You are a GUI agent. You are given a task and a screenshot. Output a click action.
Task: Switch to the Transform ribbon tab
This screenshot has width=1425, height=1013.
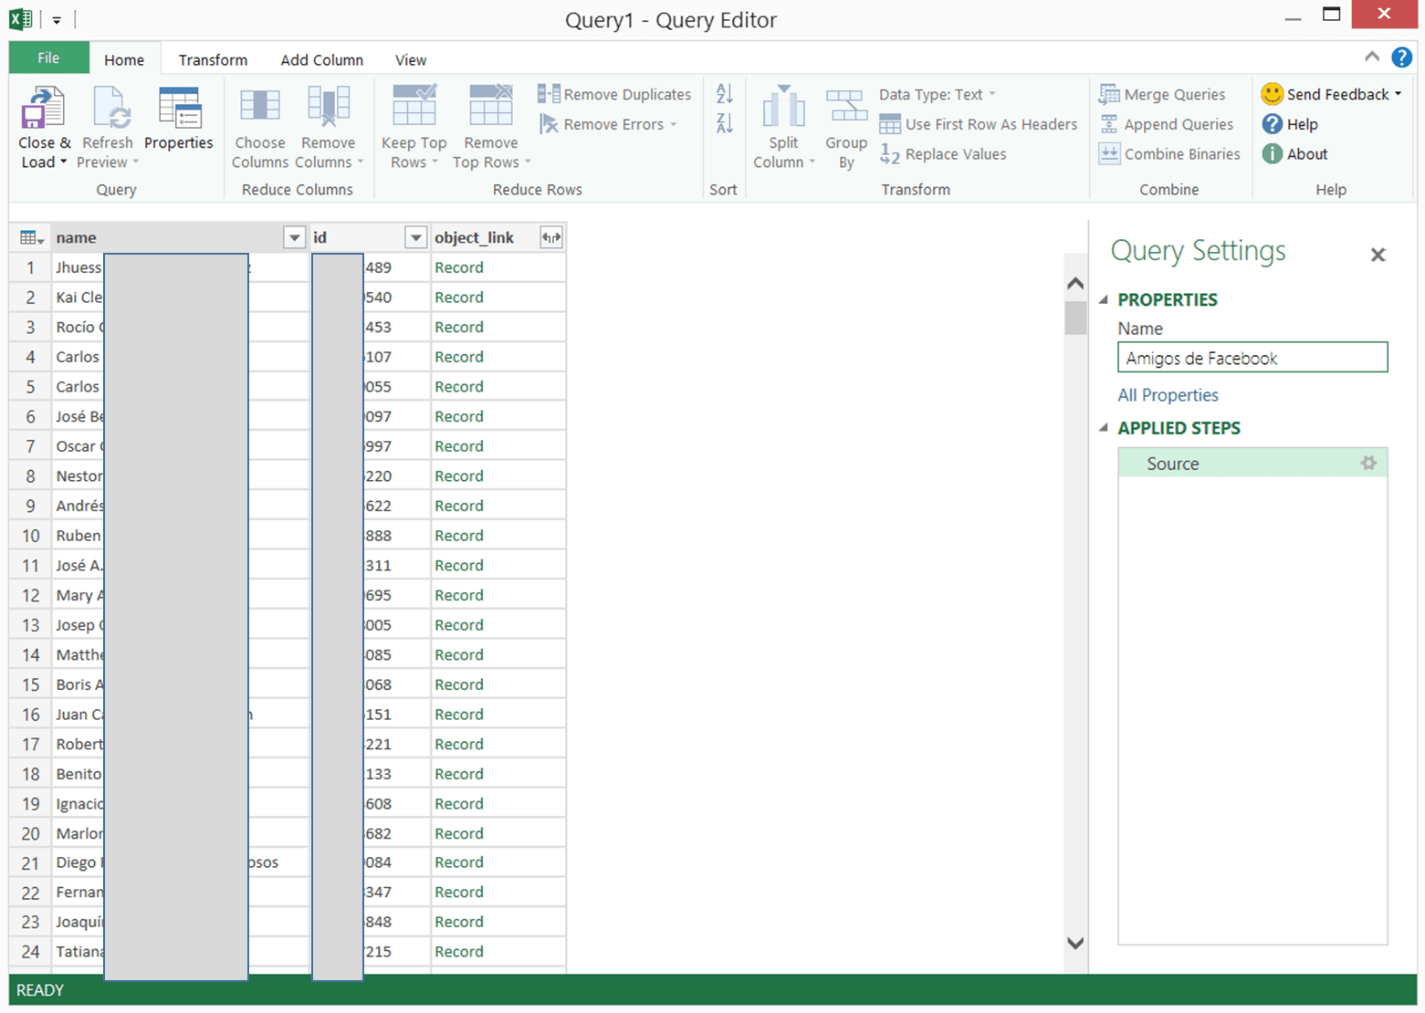[x=212, y=59]
